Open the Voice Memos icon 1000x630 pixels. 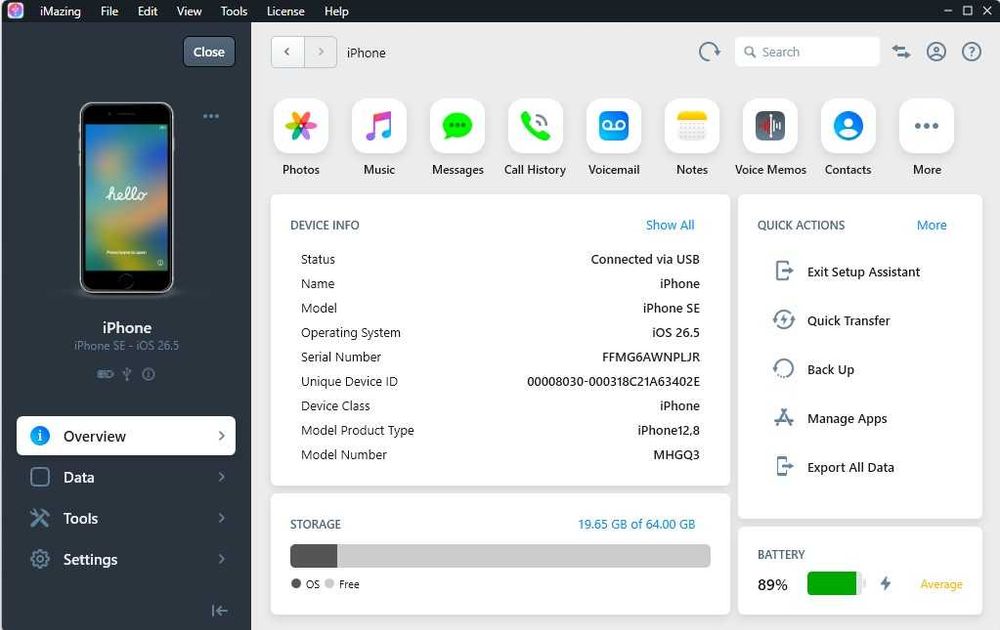(770, 126)
